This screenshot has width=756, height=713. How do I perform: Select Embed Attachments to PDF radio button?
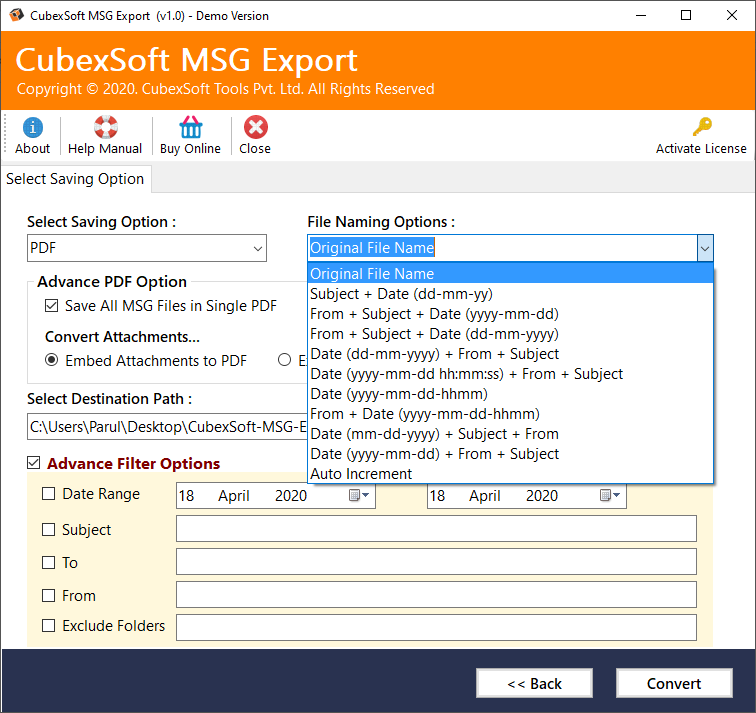coord(52,360)
